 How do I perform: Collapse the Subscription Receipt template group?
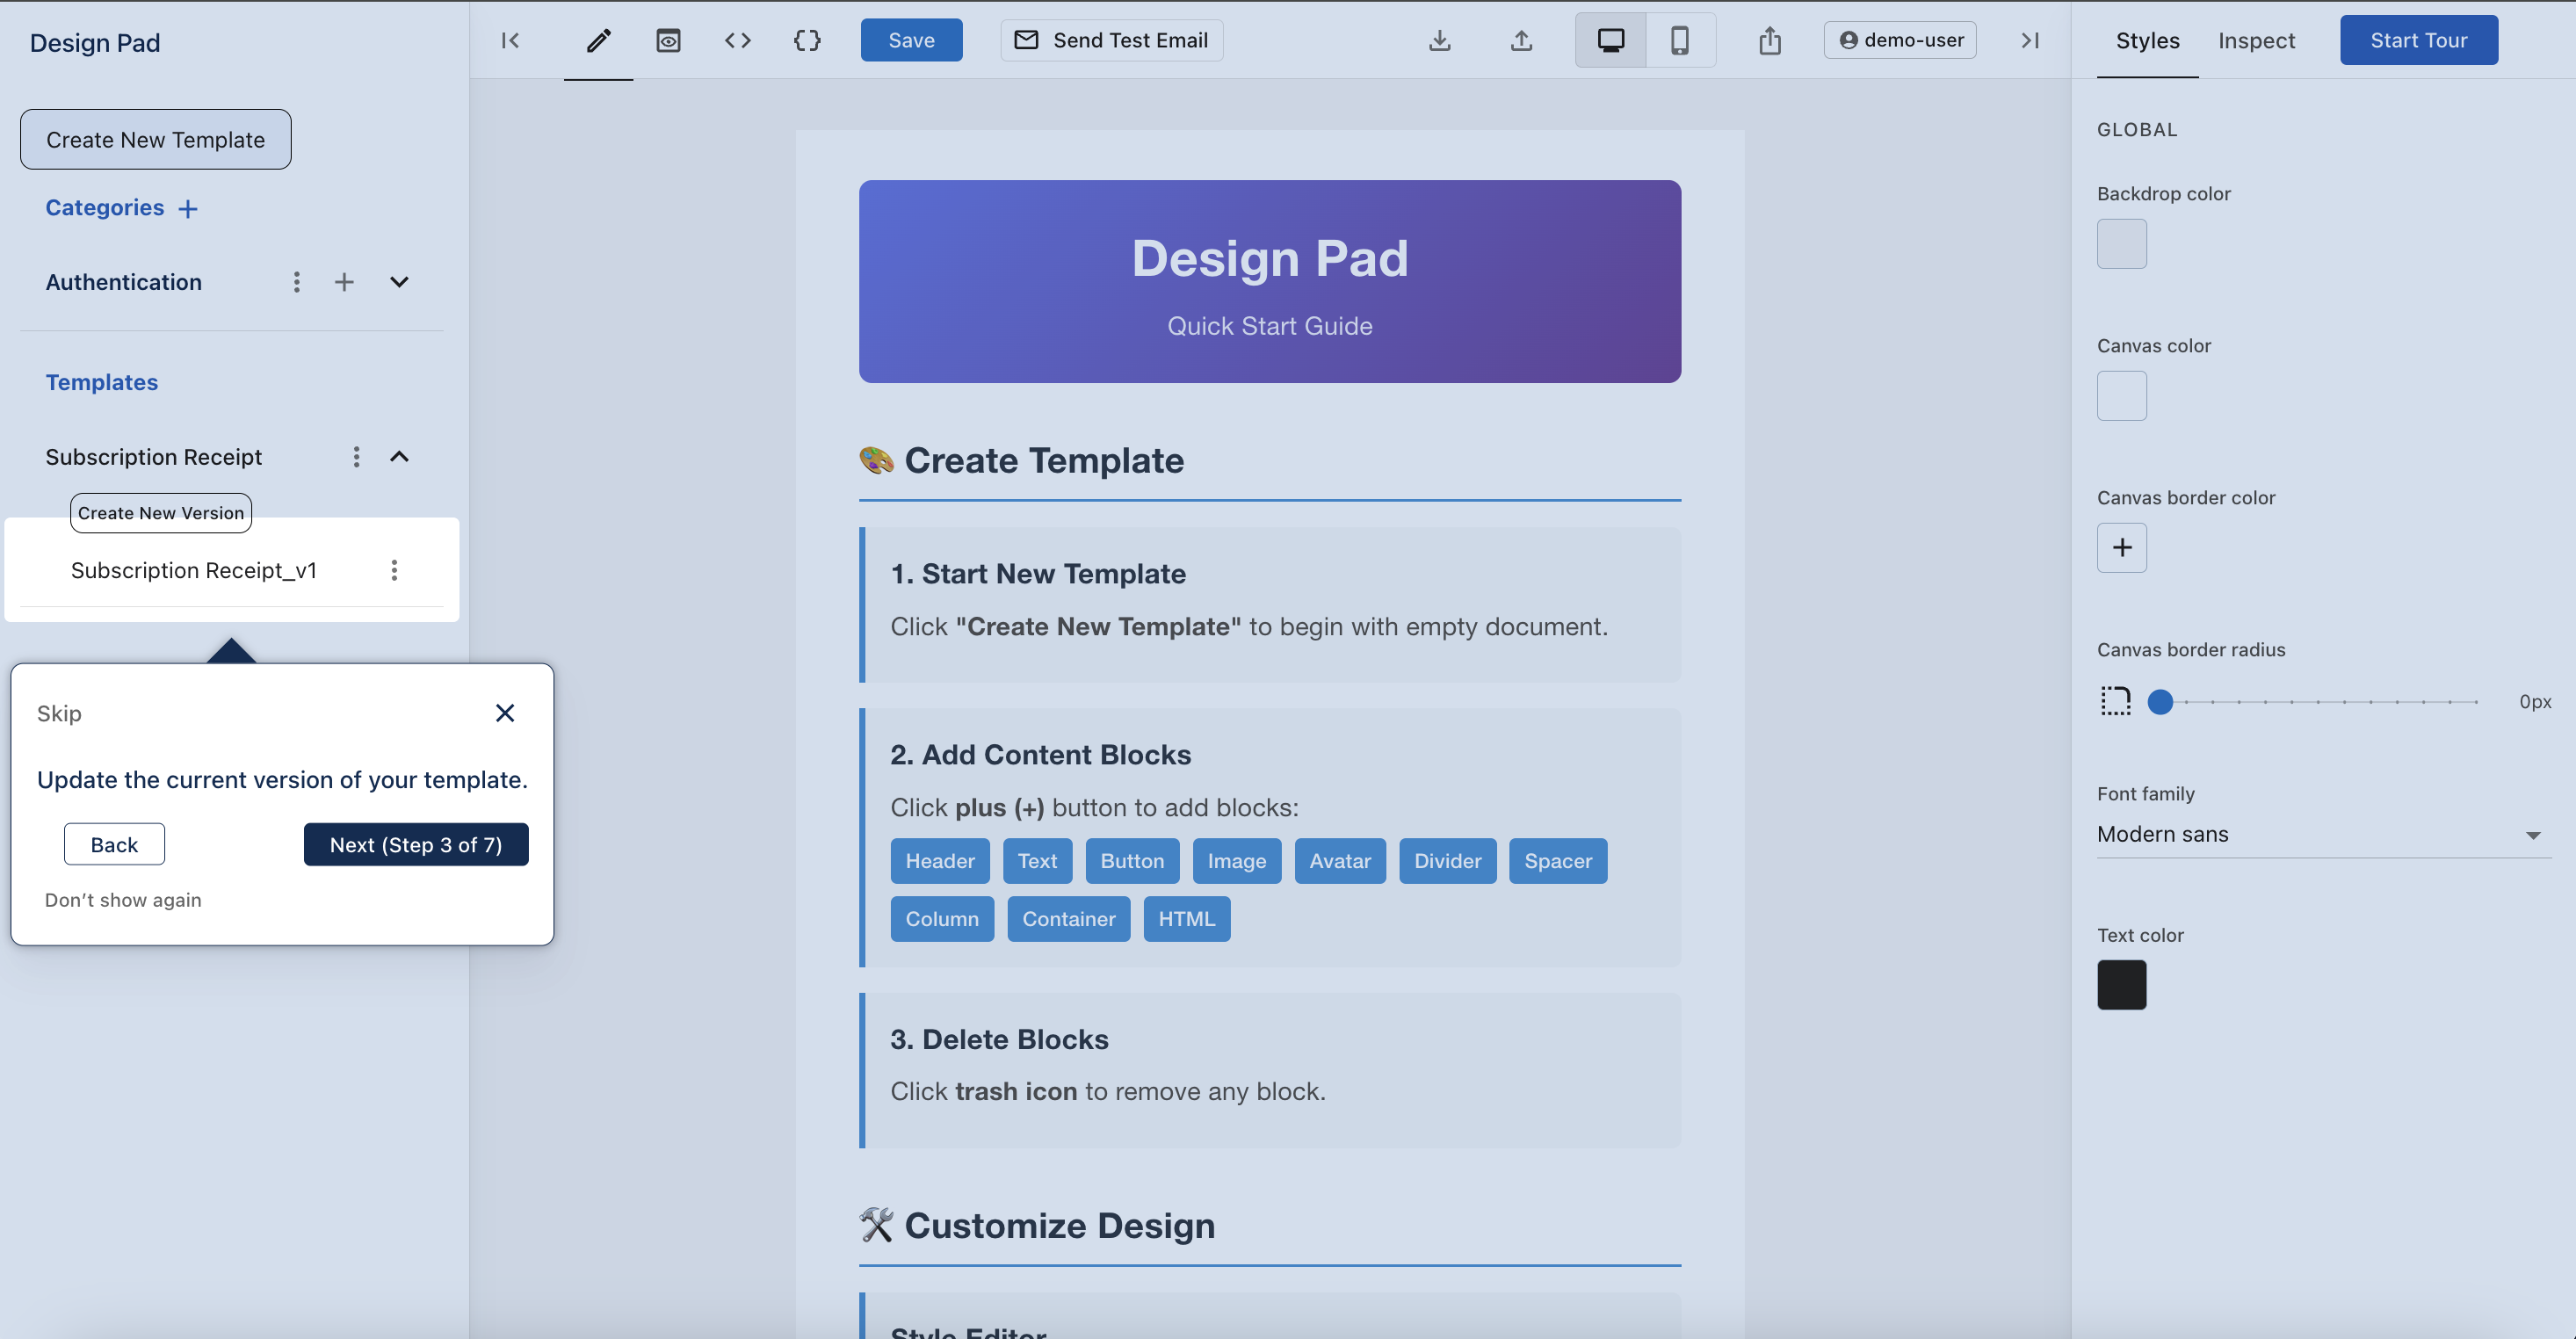pyautogui.click(x=399, y=456)
